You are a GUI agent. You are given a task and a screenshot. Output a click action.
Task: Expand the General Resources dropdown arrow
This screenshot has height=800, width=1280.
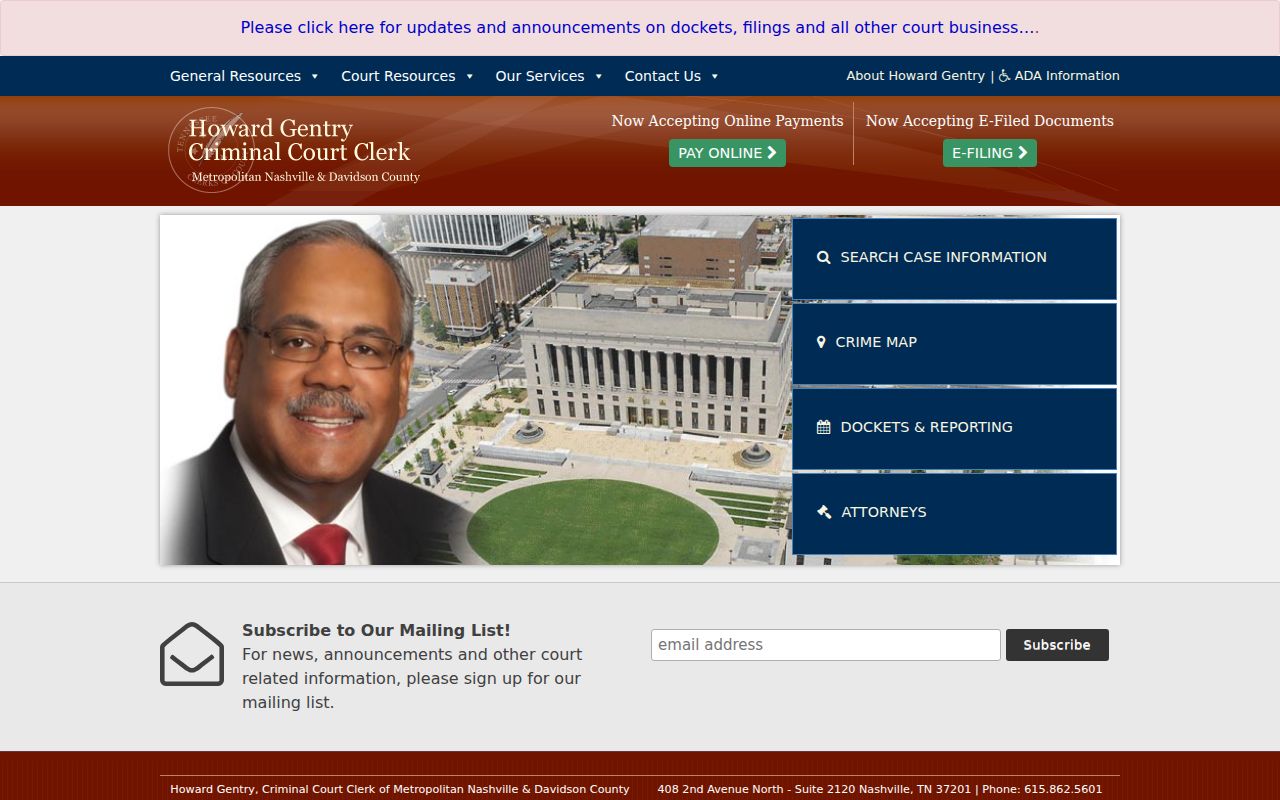[315, 76]
